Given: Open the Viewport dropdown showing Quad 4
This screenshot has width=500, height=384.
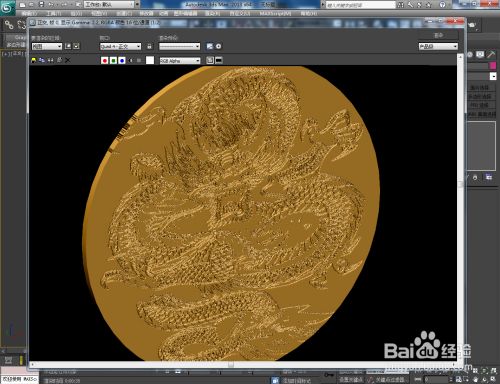Looking at the screenshot, I should (120, 46).
